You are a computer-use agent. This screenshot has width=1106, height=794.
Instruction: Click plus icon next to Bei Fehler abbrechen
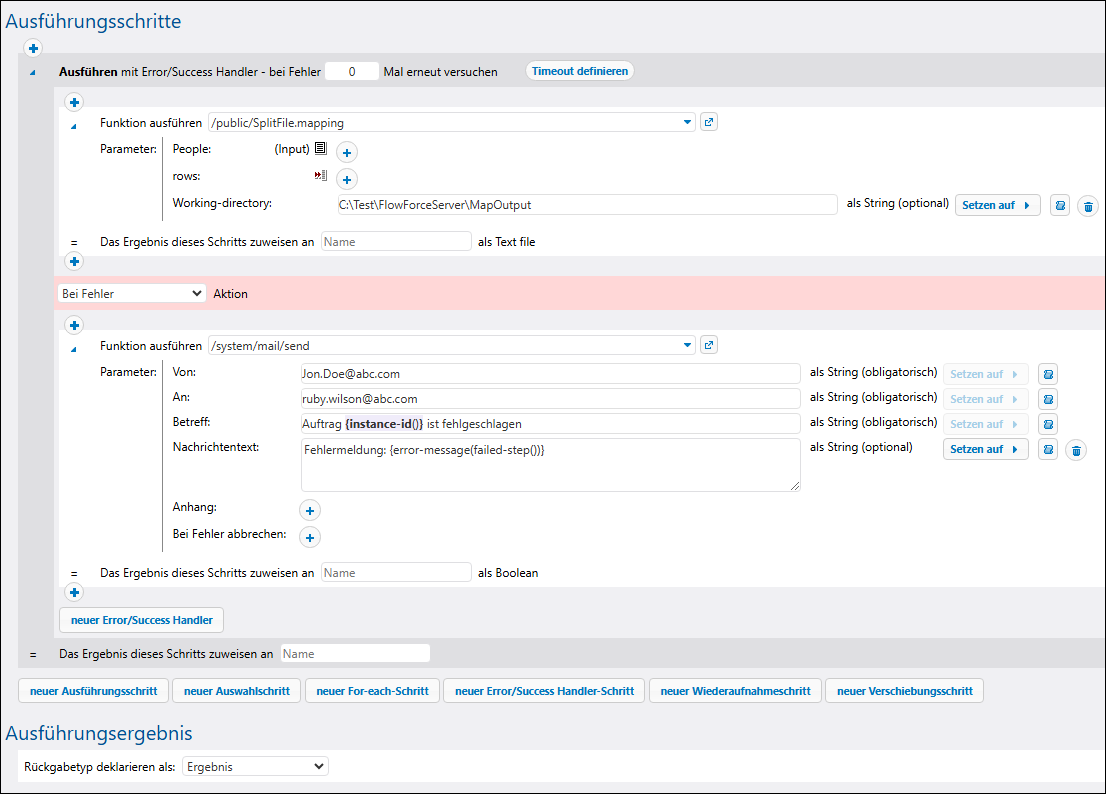(x=310, y=537)
